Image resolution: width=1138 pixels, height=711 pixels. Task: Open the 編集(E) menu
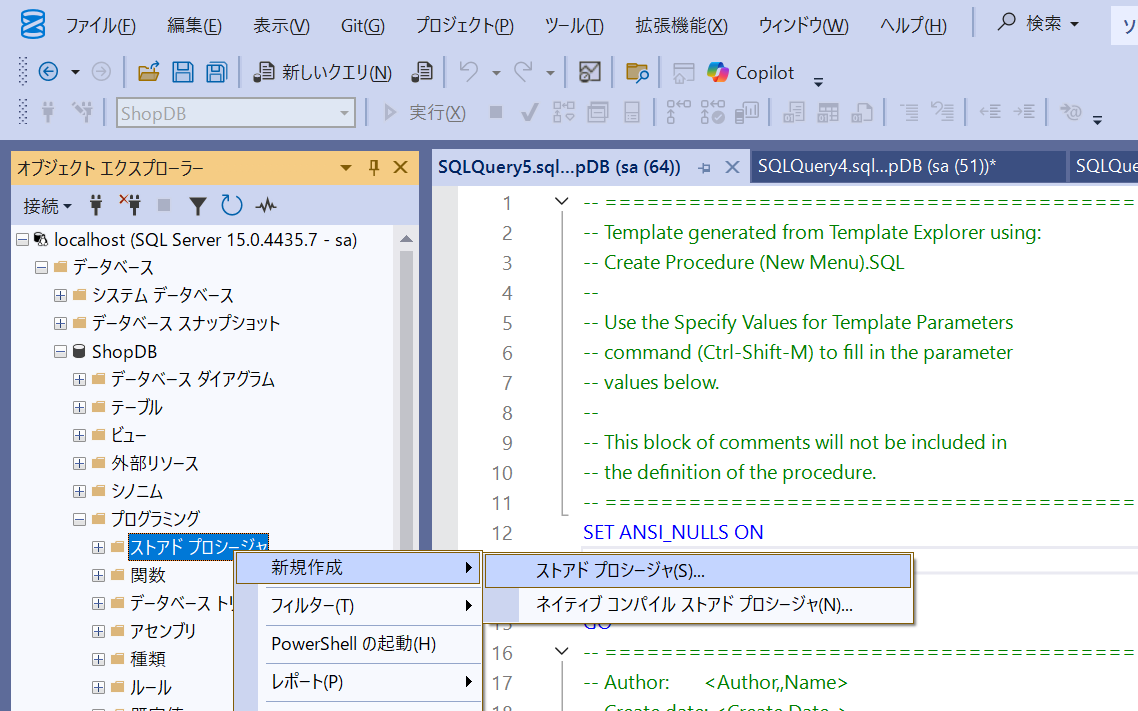(194, 26)
